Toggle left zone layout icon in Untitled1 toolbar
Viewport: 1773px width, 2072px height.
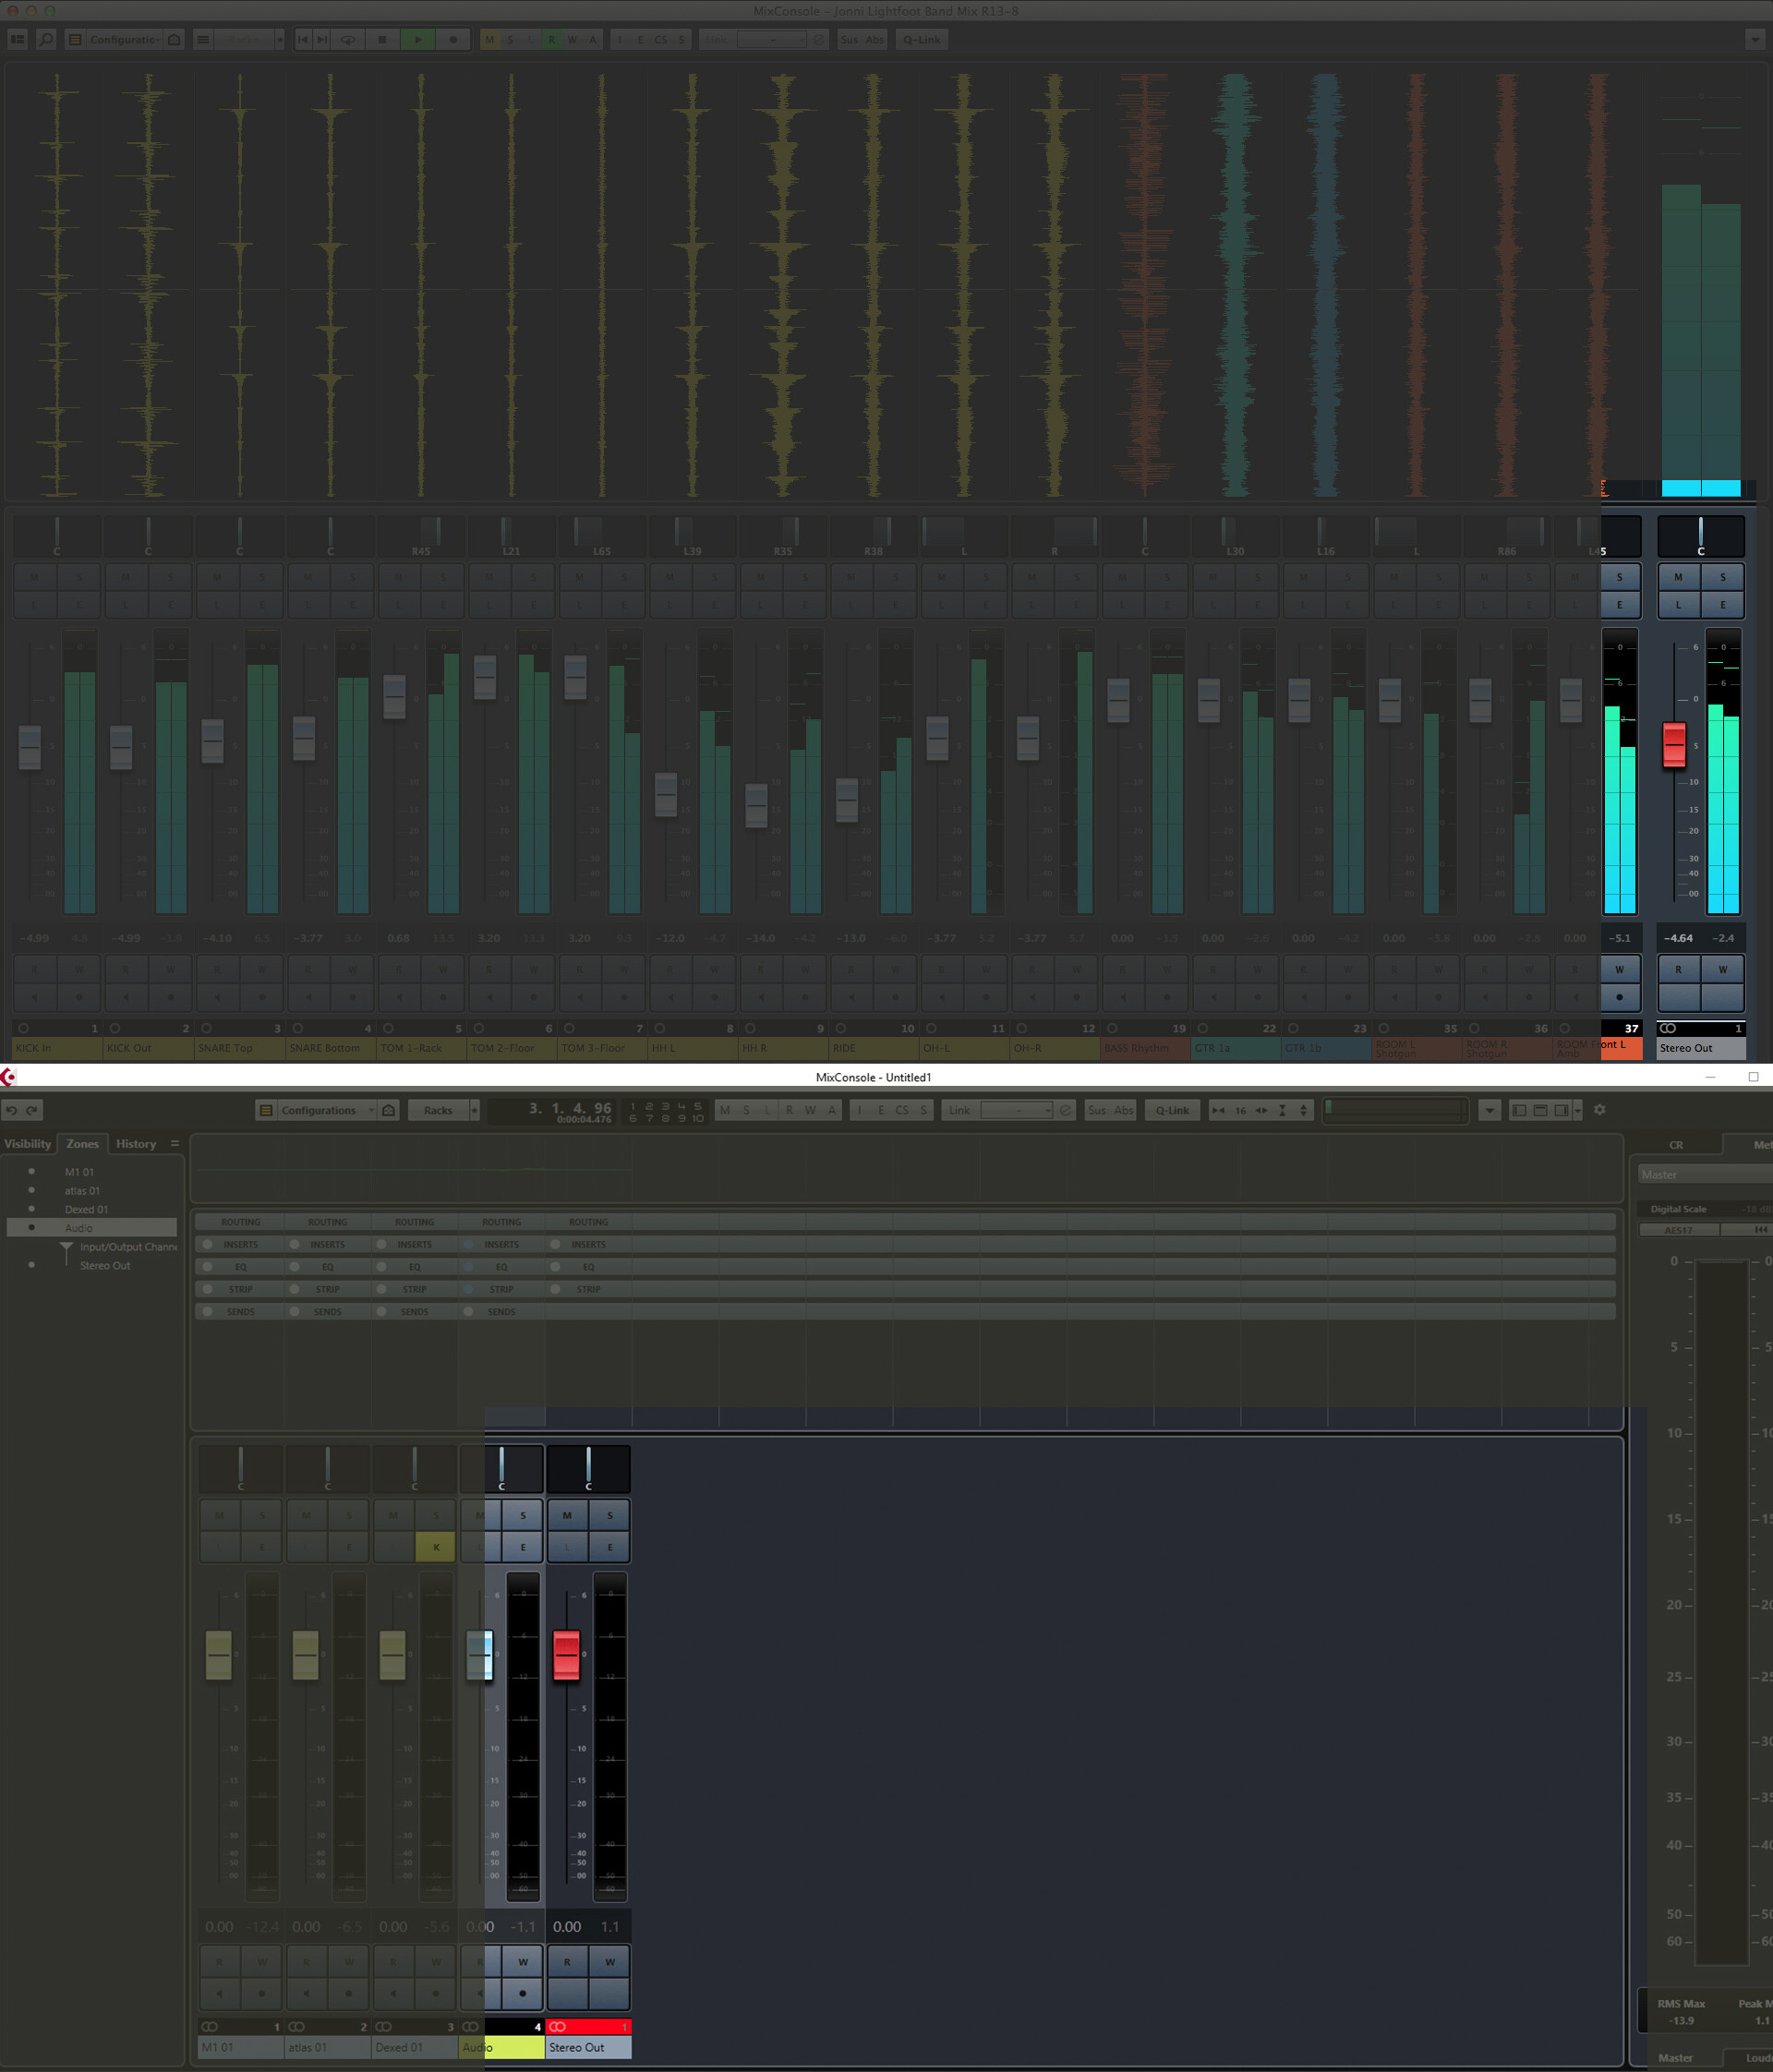tap(1519, 1110)
